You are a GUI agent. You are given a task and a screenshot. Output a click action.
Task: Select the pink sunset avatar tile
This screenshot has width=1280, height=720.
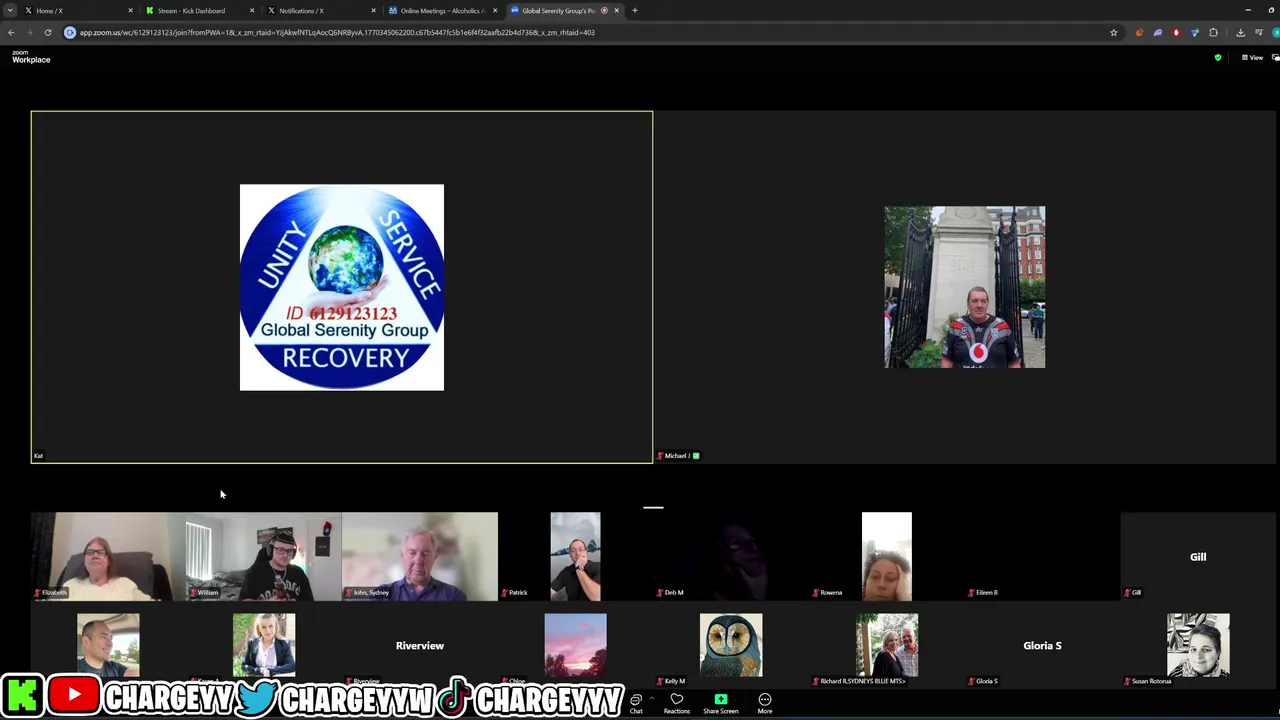575,646
